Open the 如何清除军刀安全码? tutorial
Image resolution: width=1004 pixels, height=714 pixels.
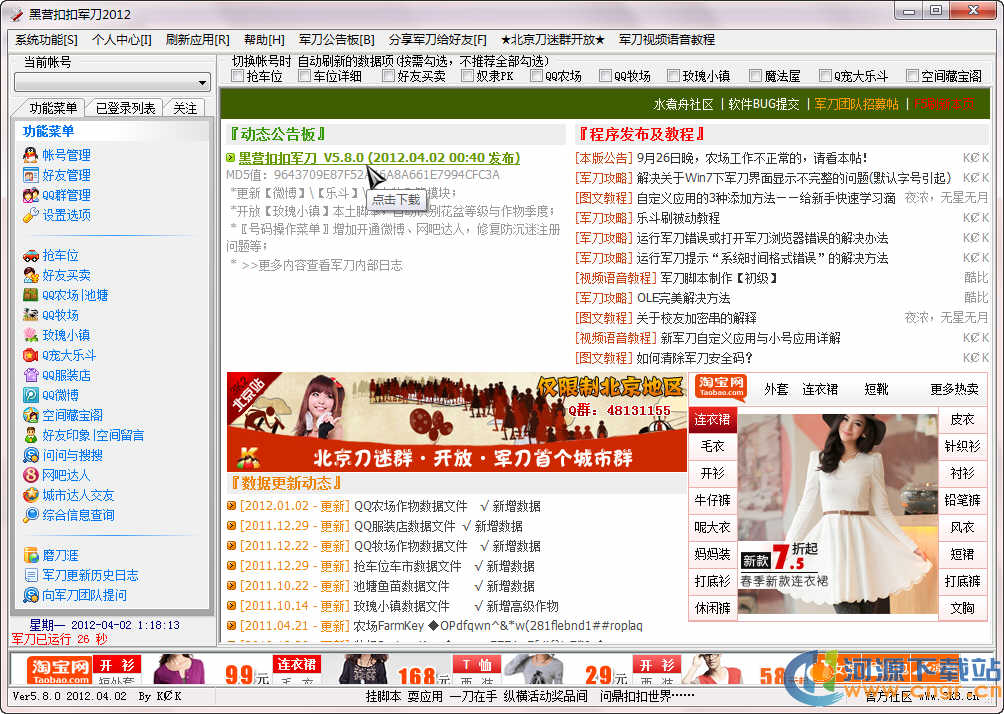pos(694,357)
